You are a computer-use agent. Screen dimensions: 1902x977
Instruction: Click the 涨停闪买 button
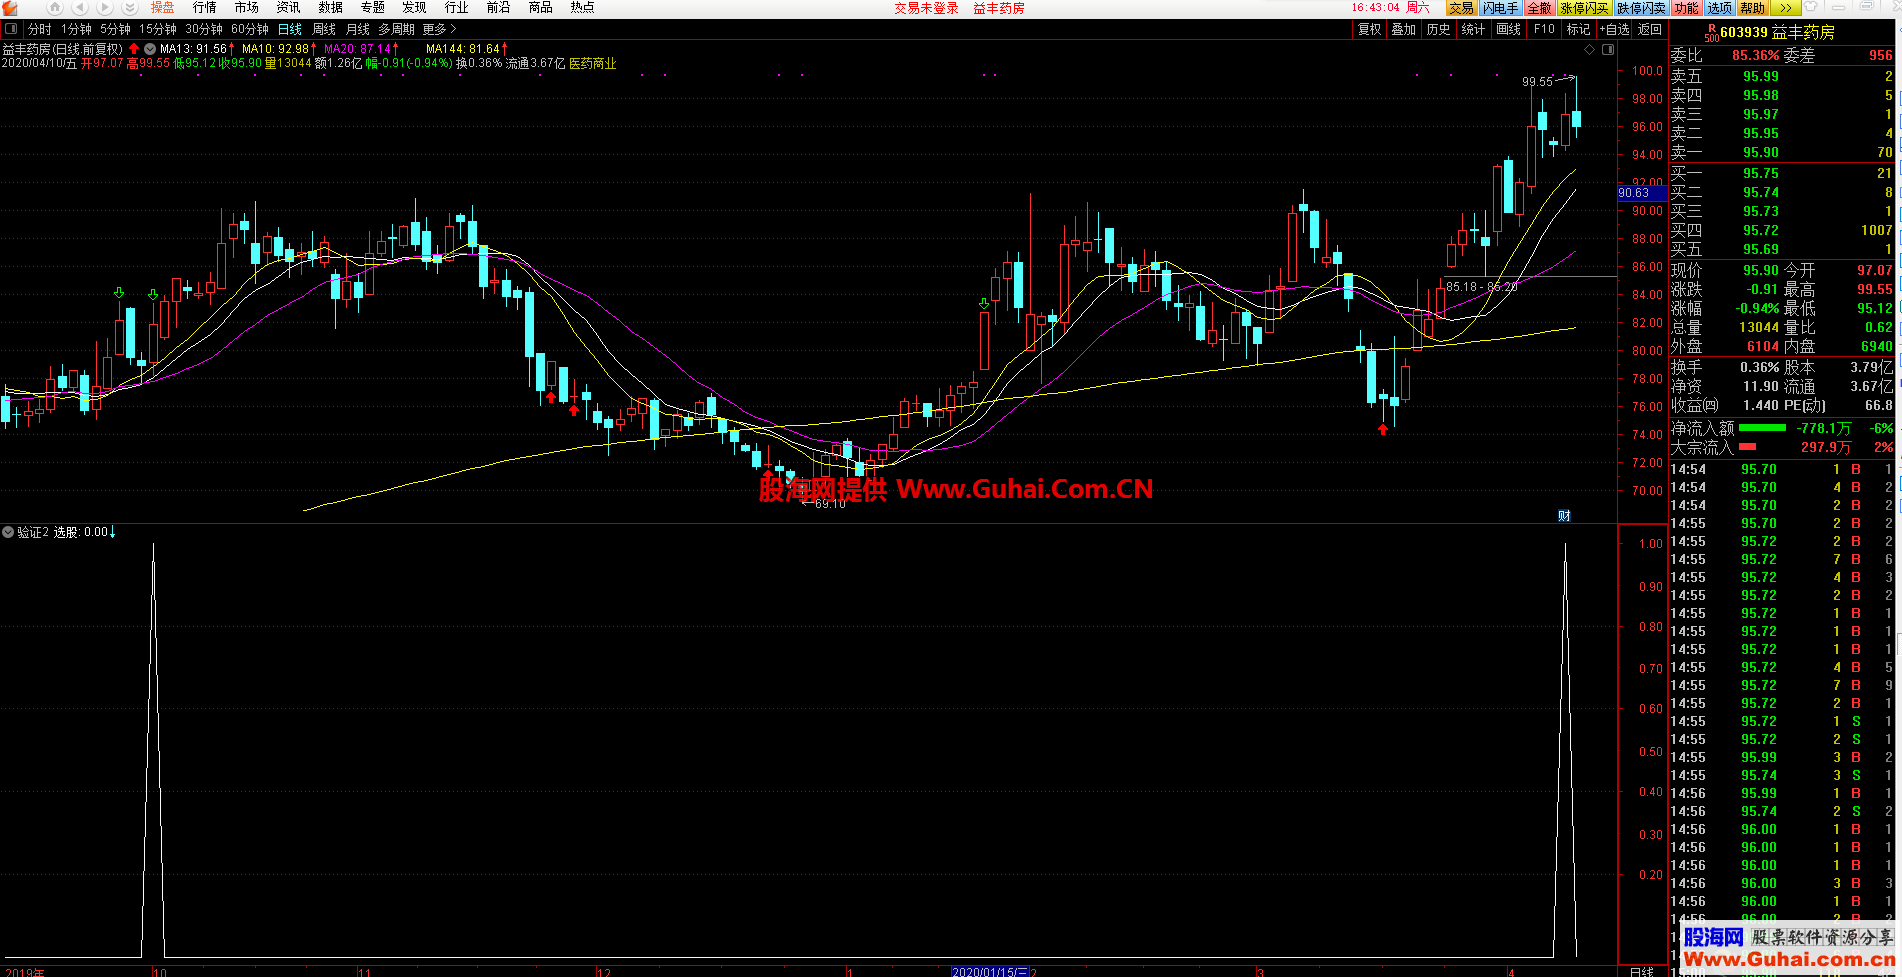1584,8
